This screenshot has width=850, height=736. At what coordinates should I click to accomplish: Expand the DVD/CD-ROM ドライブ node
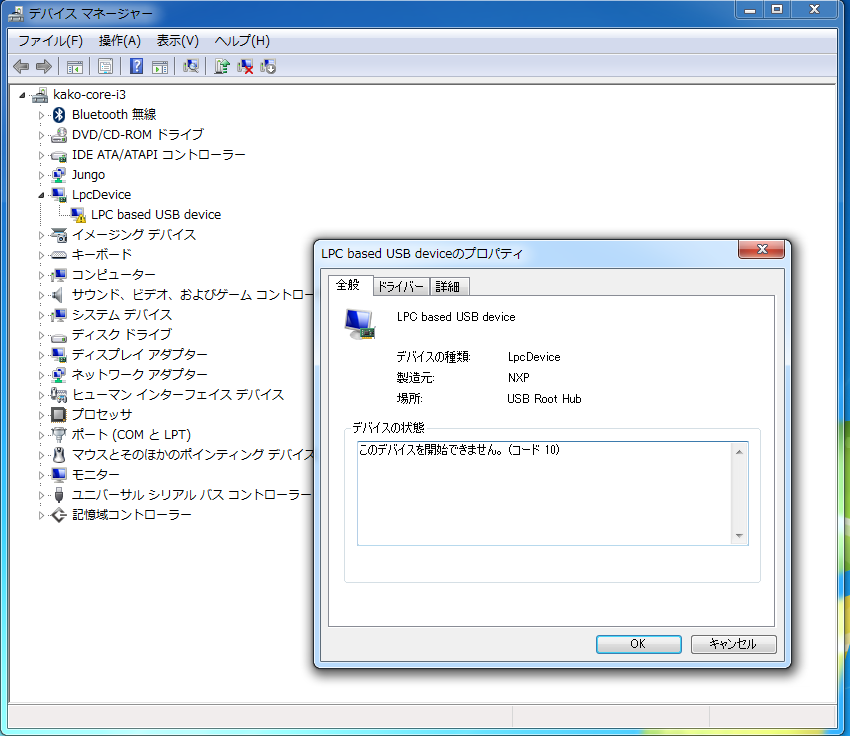41,135
